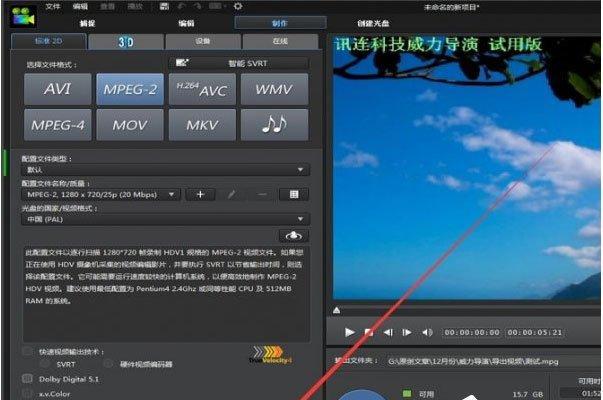Choose the MPEG-2 file format
The width and height of the screenshot is (603, 400).
tap(130, 89)
